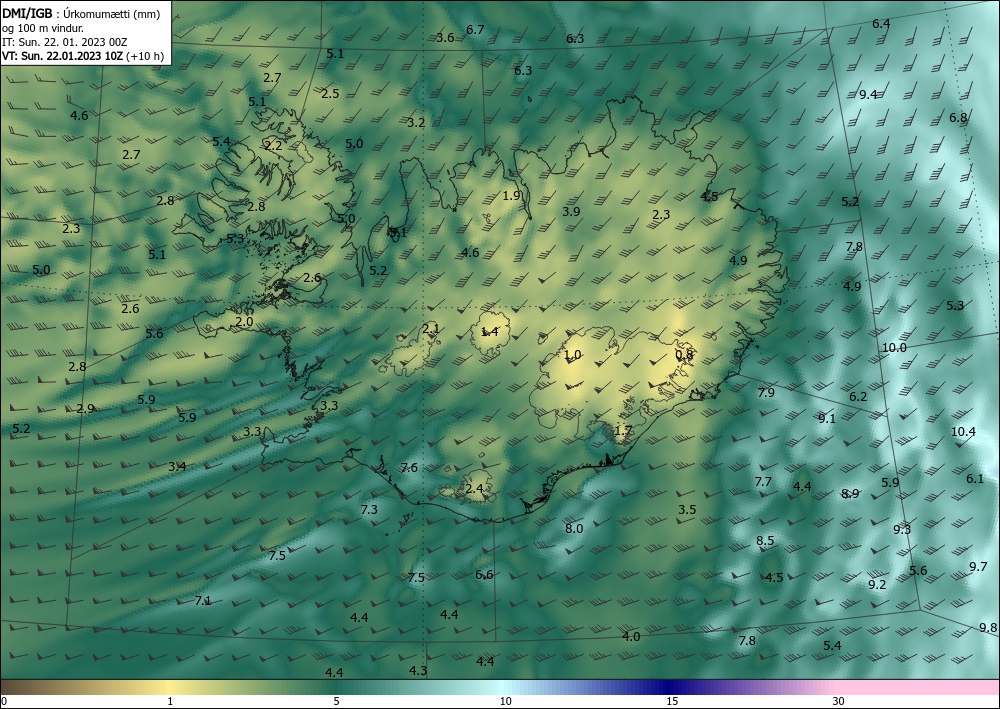The width and height of the screenshot is (1000, 709).
Task: Click the 1.0 value on the glacier
Action: click(572, 354)
